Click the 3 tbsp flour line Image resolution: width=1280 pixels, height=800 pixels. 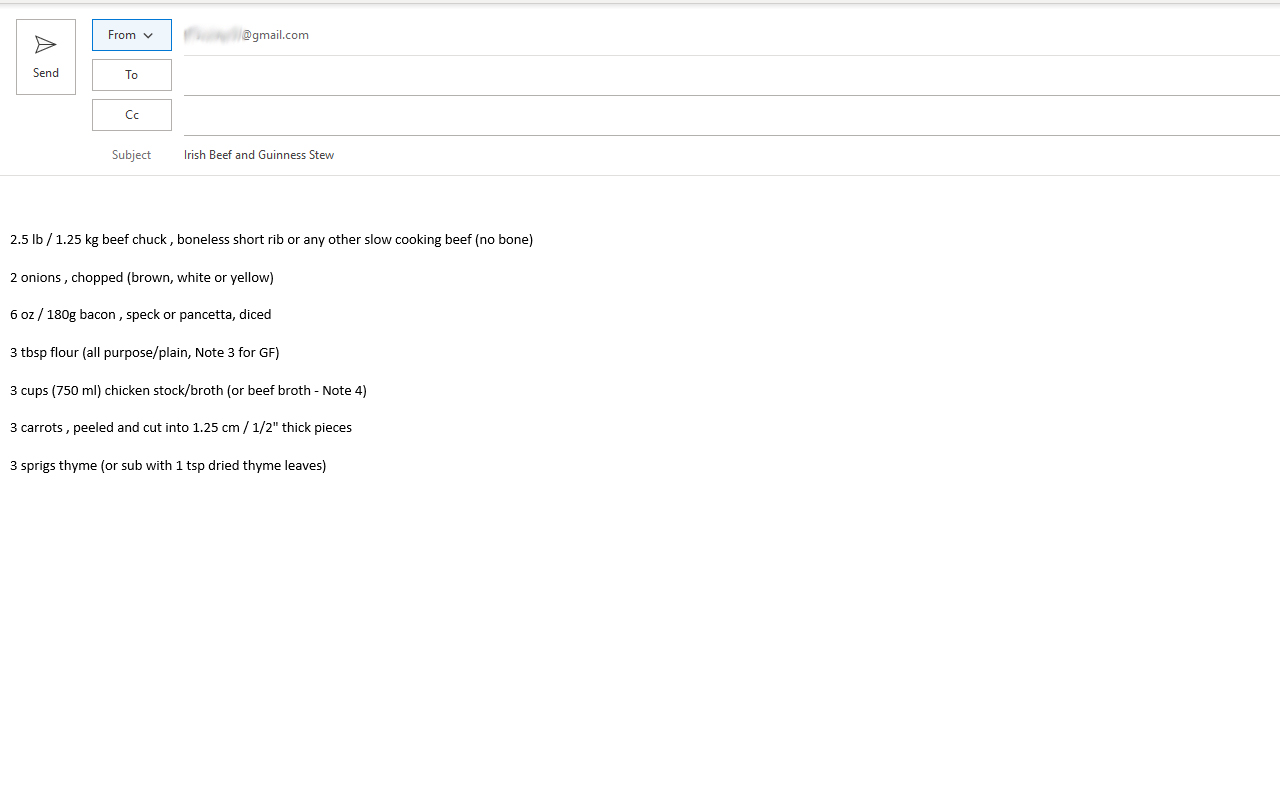tap(144, 353)
